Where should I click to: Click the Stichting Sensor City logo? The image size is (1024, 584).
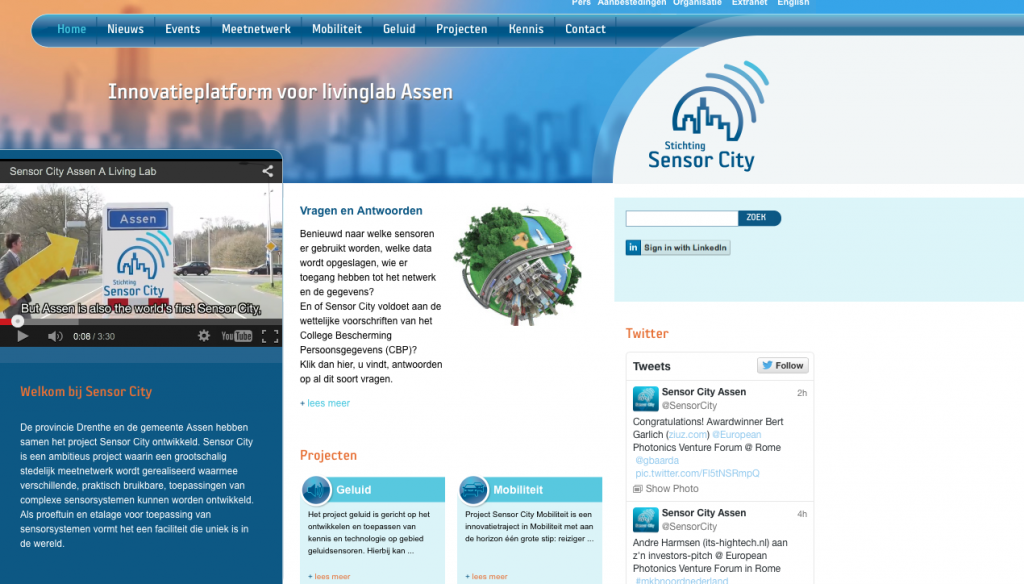coord(708,117)
